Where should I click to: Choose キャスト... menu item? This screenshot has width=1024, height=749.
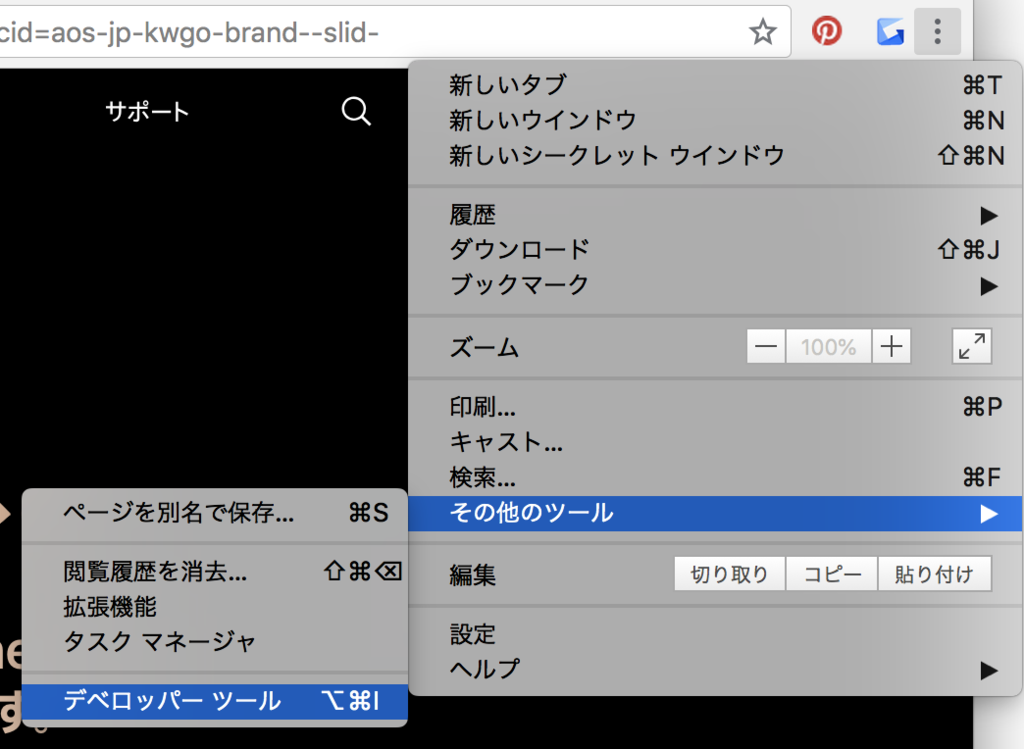[x=715, y=442]
